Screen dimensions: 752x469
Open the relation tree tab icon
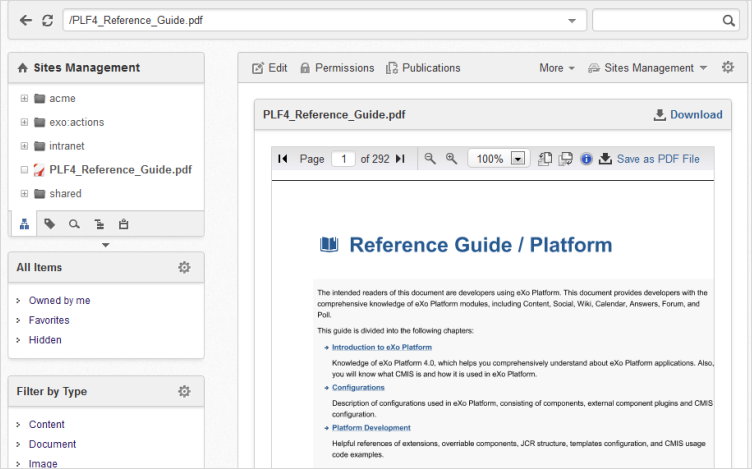tap(99, 224)
